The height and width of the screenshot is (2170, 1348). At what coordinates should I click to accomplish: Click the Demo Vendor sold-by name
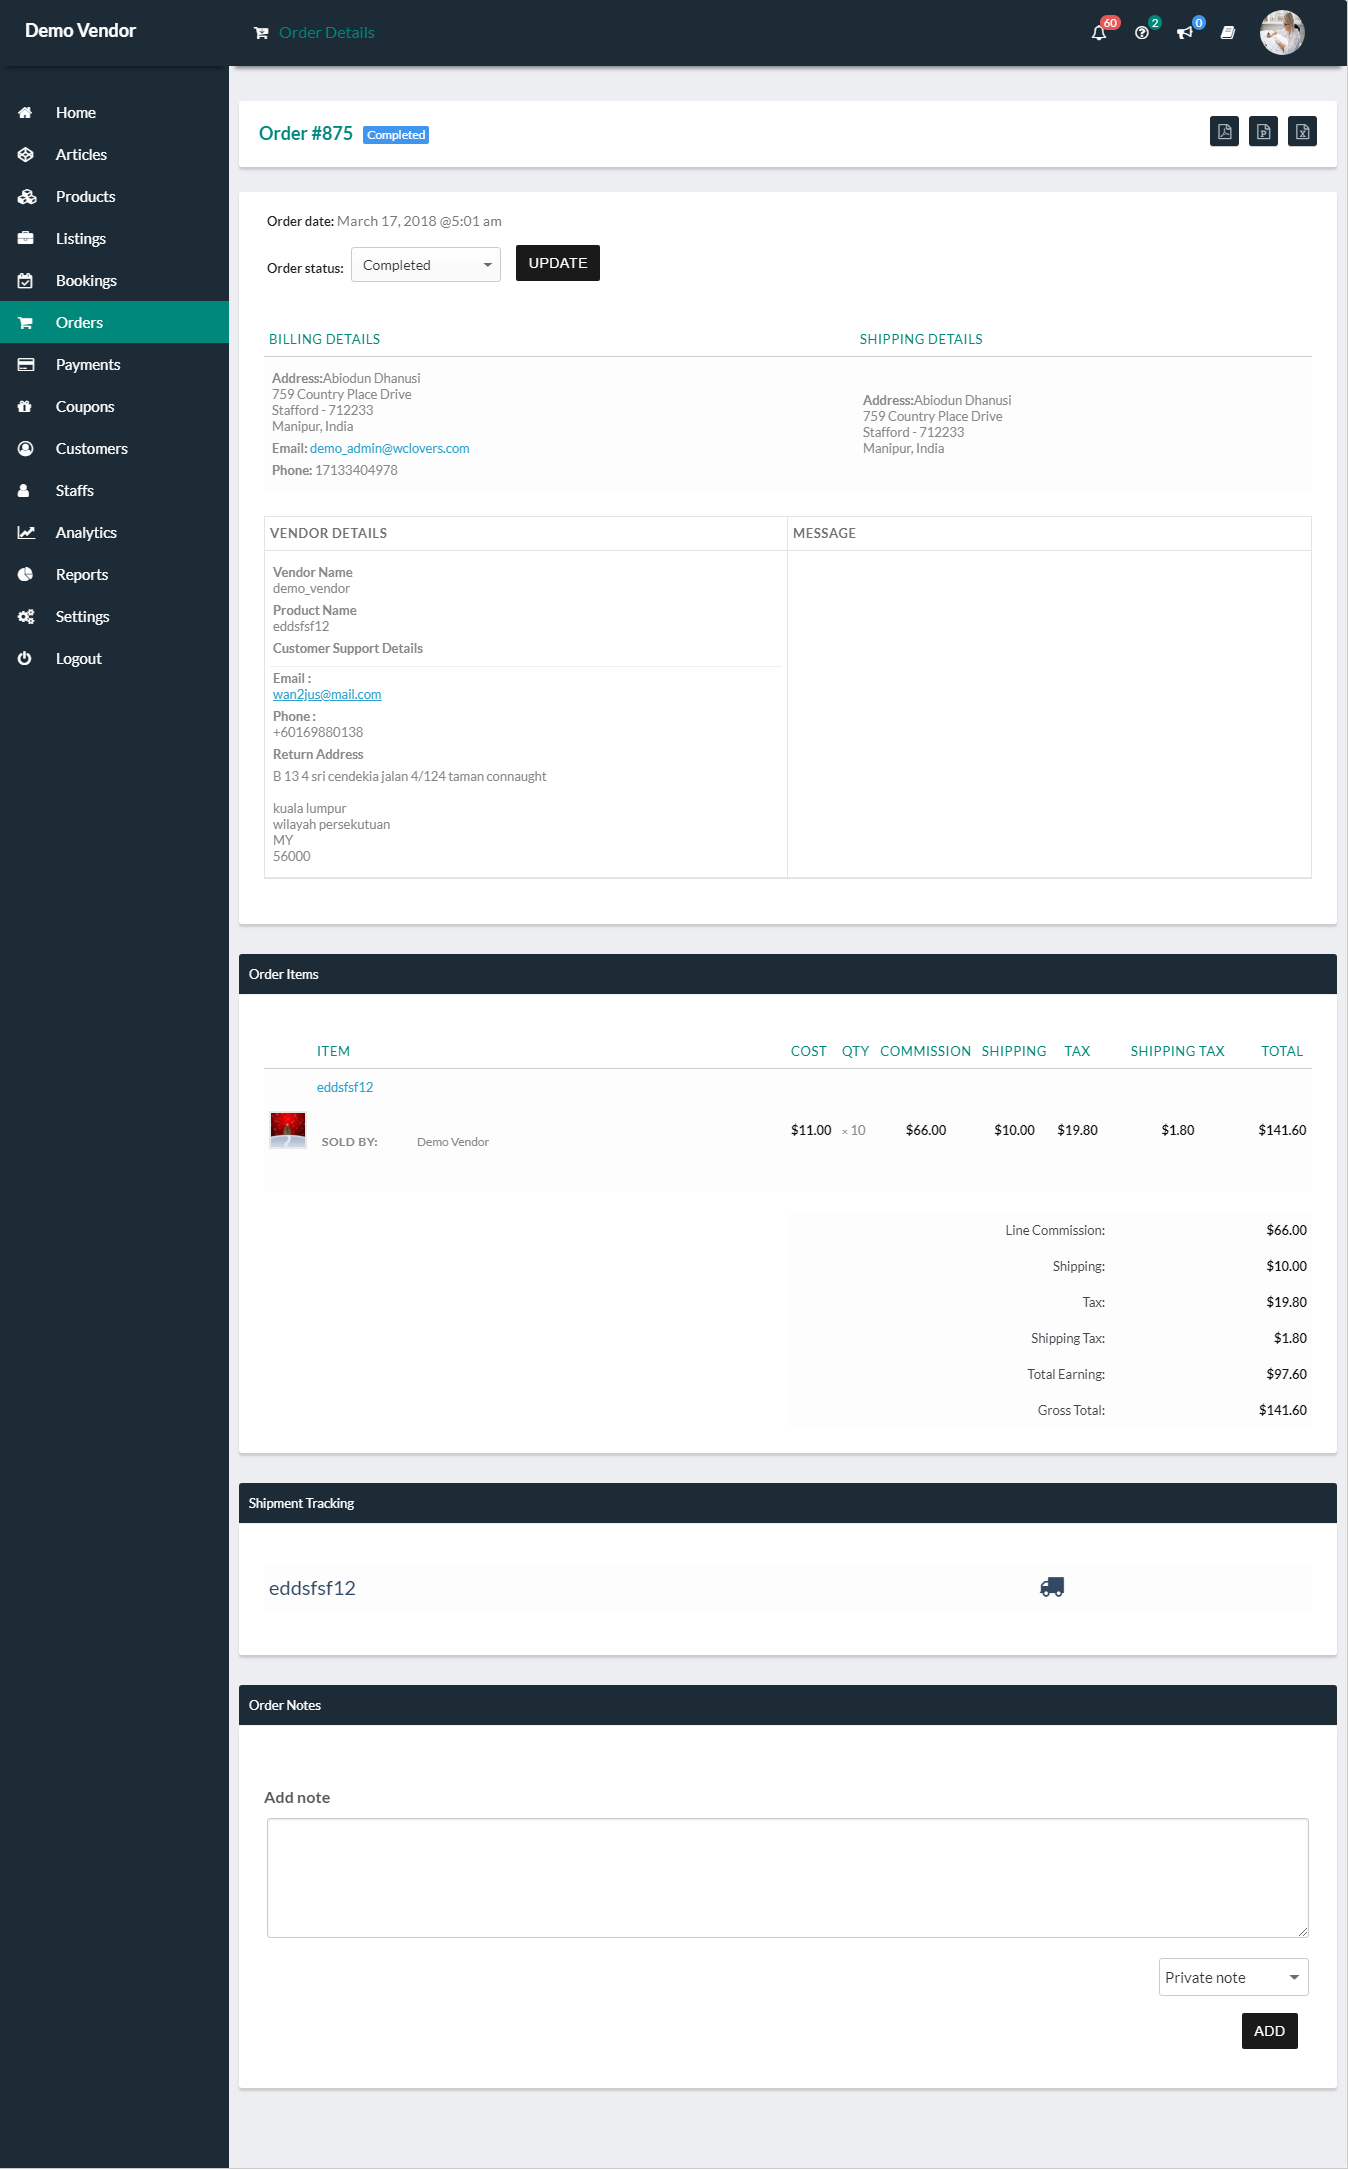[x=453, y=1142]
